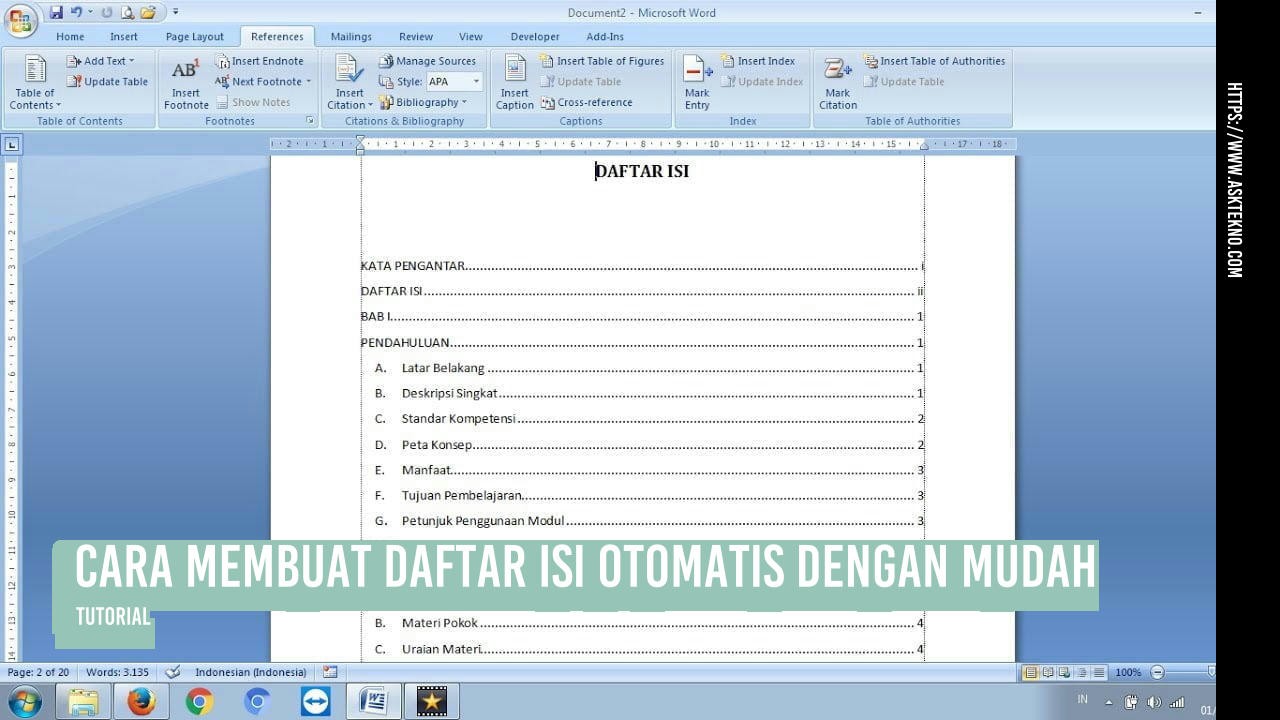
Task: Click Cross-reference in Captions group
Action: tap(586, 102)
